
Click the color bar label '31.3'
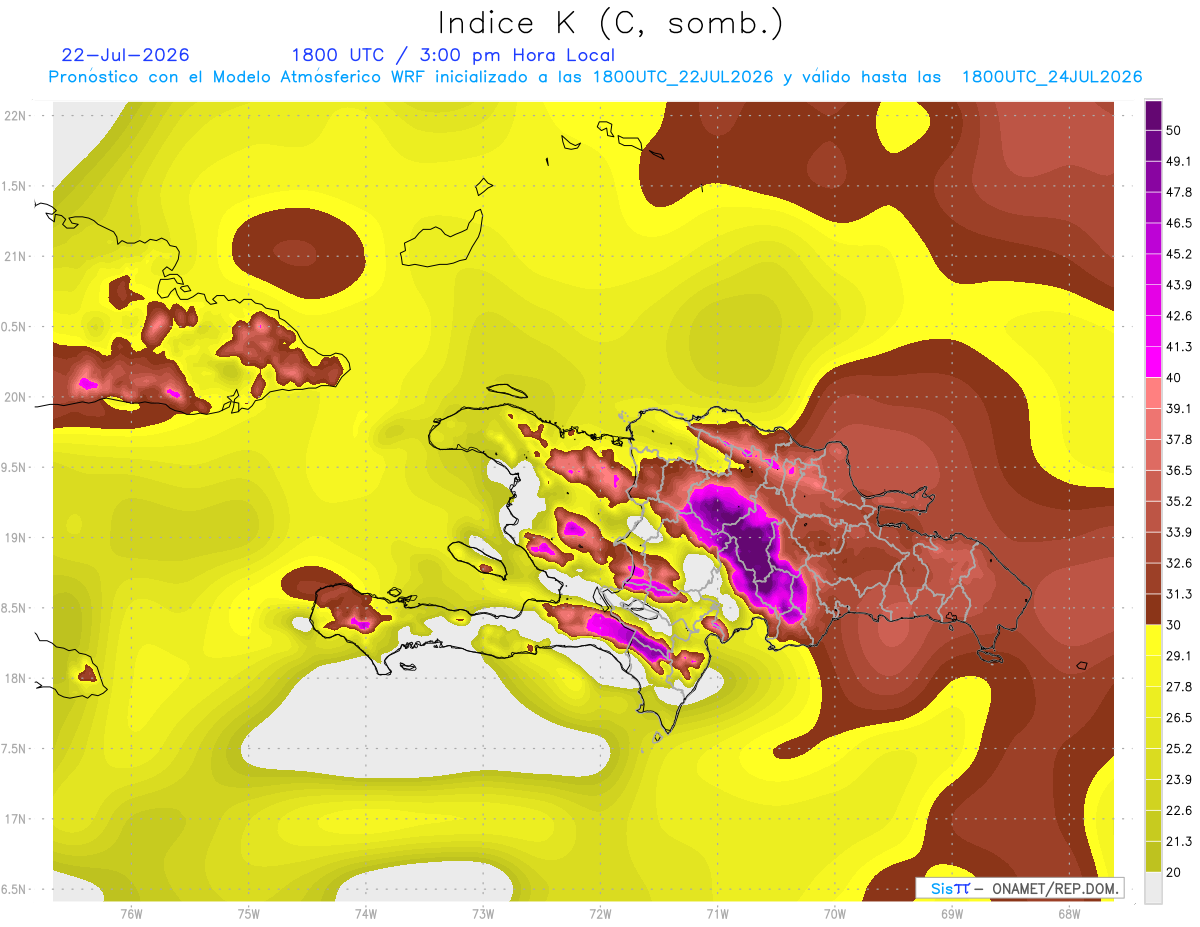point(1179,594)
